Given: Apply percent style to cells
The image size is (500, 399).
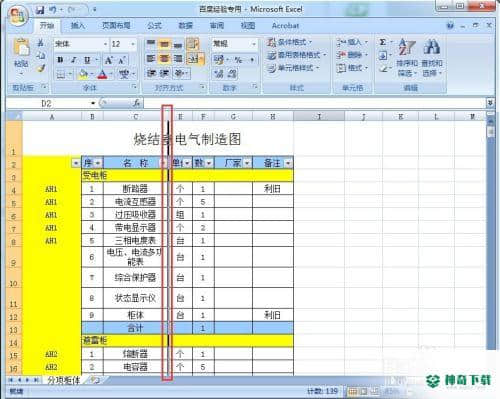Looking at the screenshot, I should [238, 60].
